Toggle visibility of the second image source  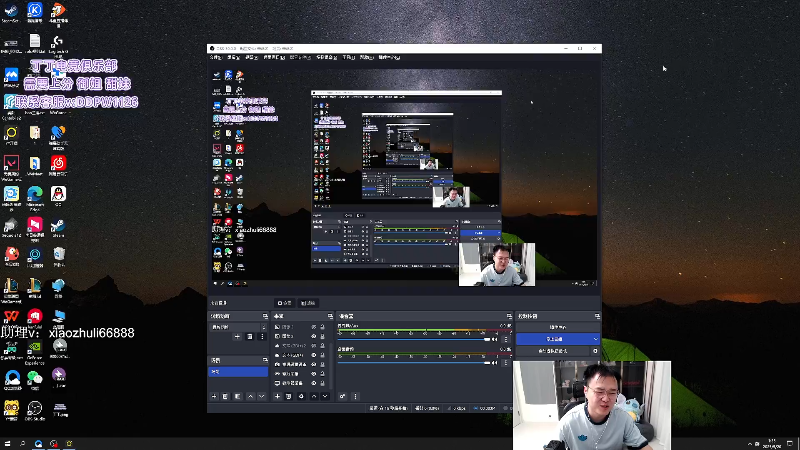point(314,336)
